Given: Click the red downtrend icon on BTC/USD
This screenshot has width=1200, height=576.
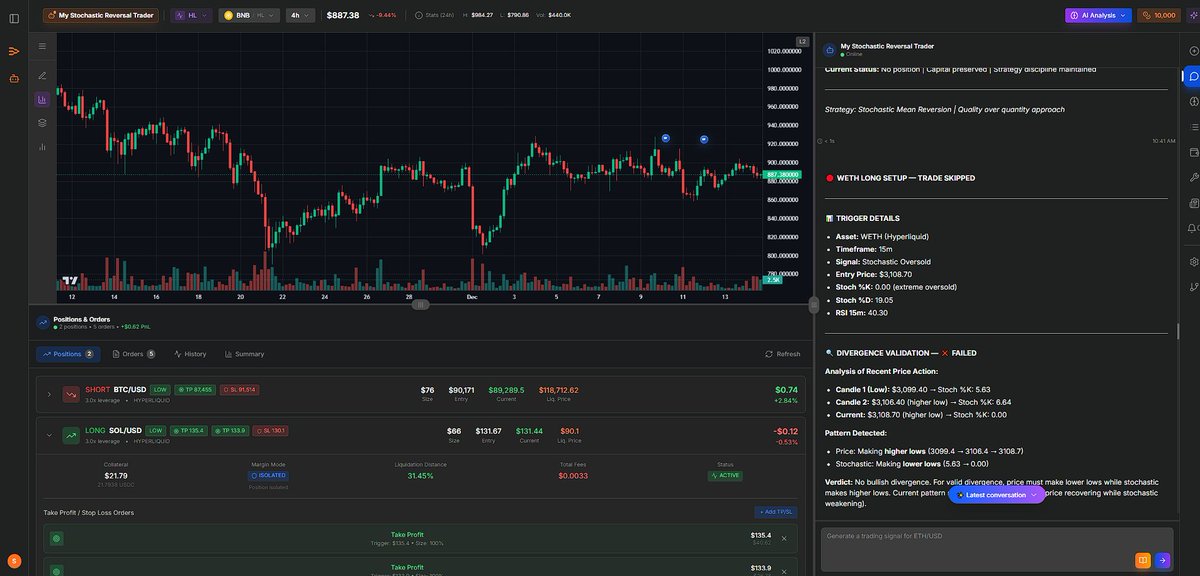Looking at the screenshot, I should 71,394.
